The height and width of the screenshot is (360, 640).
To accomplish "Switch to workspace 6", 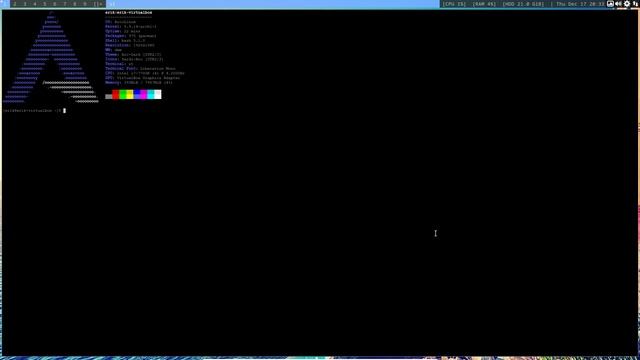I will click(54, 4).
